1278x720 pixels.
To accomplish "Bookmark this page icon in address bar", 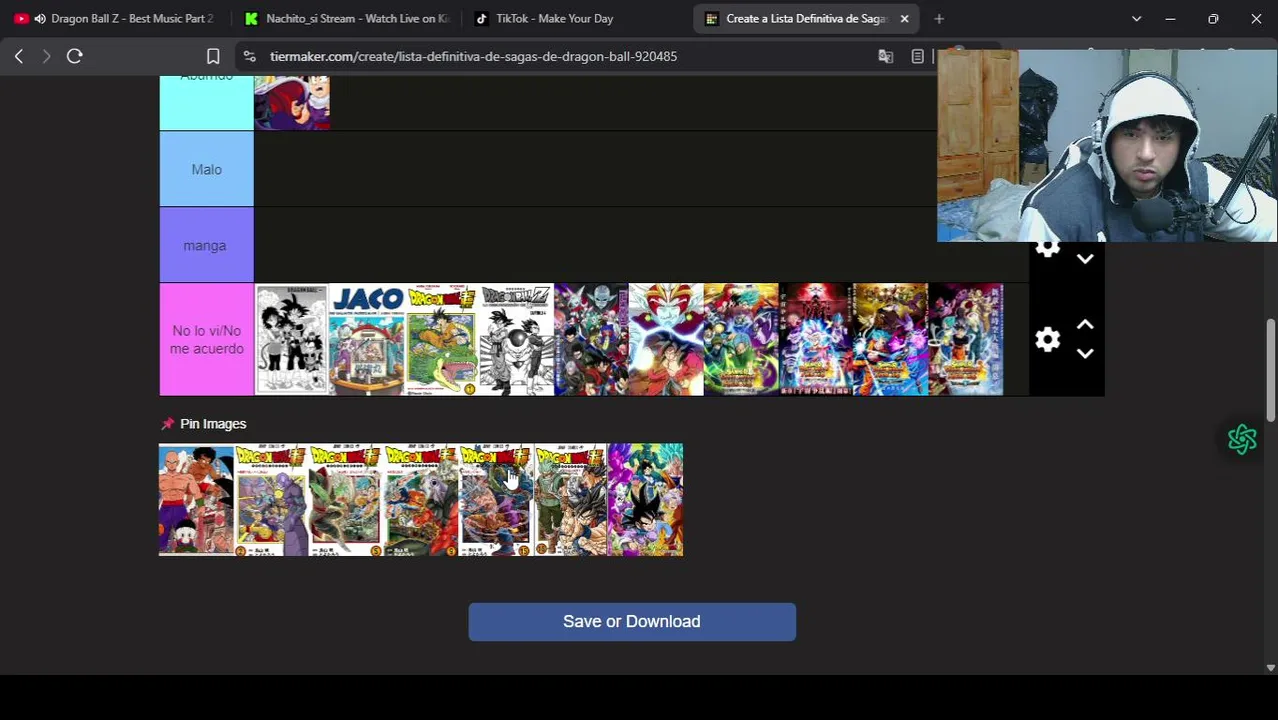I will (x=213, y=57).
